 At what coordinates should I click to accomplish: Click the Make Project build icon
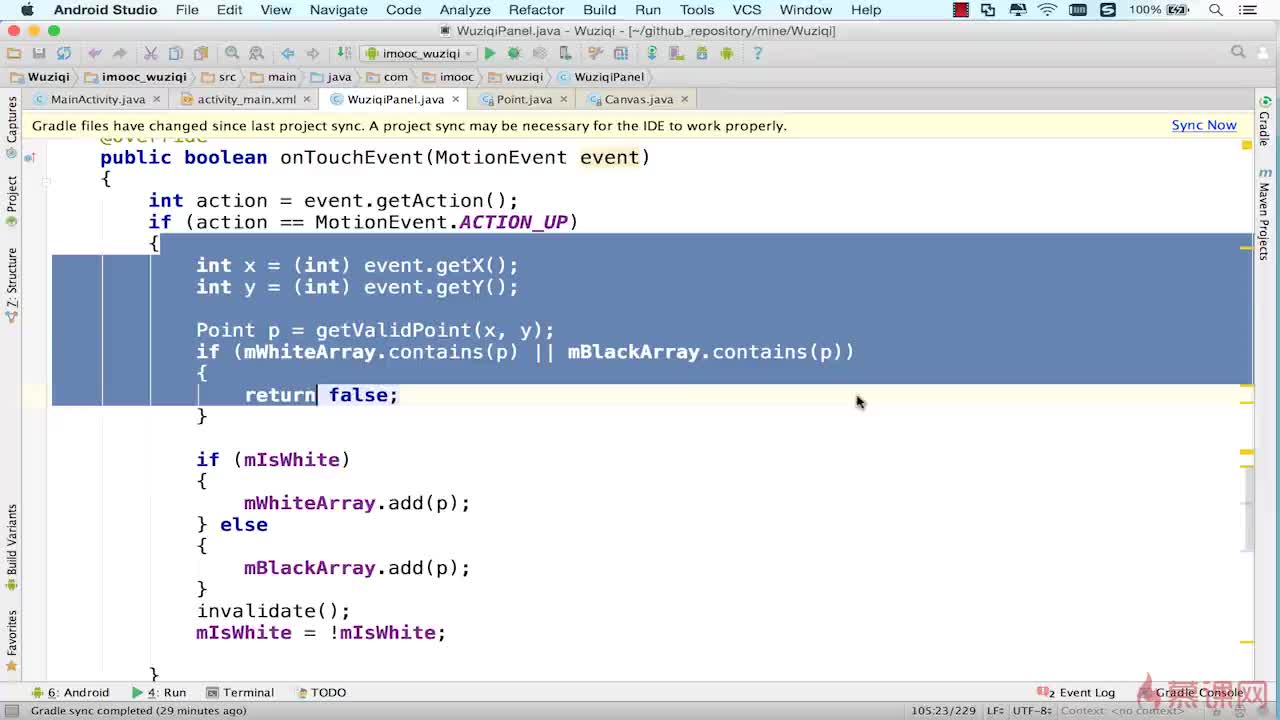tap(343, 53)
